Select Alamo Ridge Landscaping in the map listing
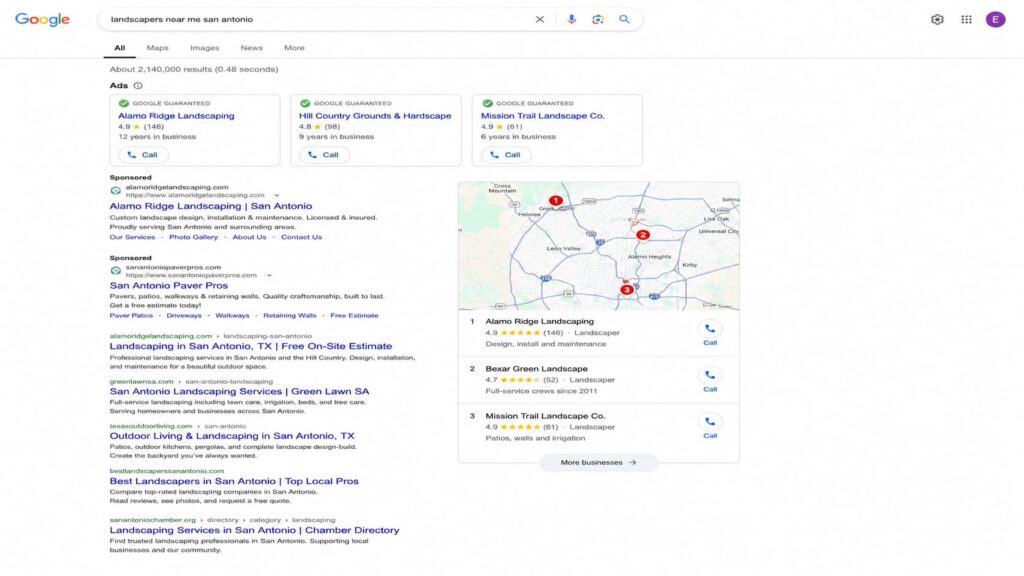Viewport: 1024px width, 576px height. [539, 321]
